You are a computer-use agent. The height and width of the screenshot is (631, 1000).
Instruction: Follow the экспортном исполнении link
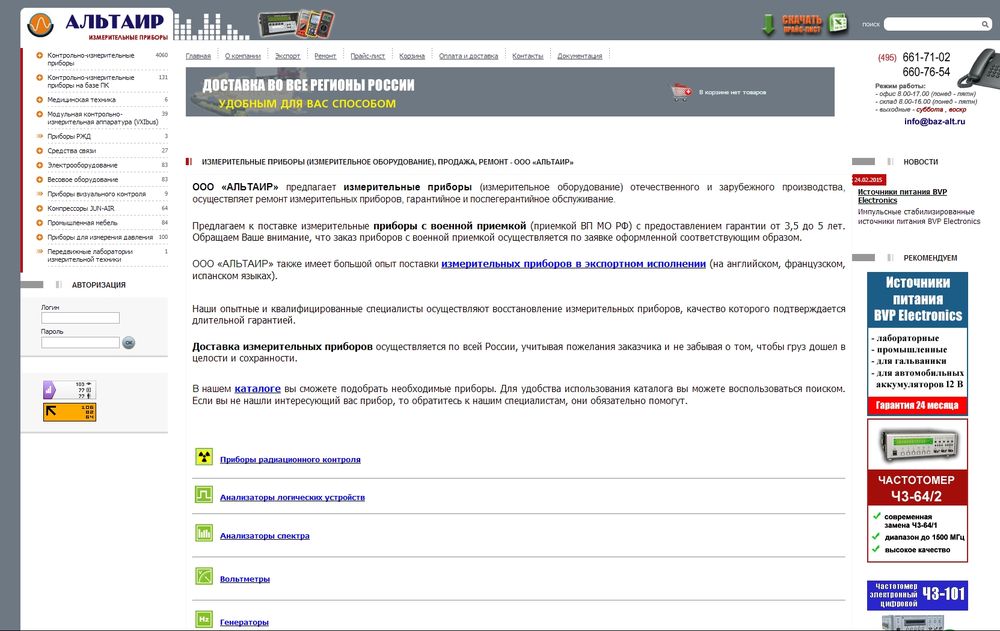pos(573,264)
